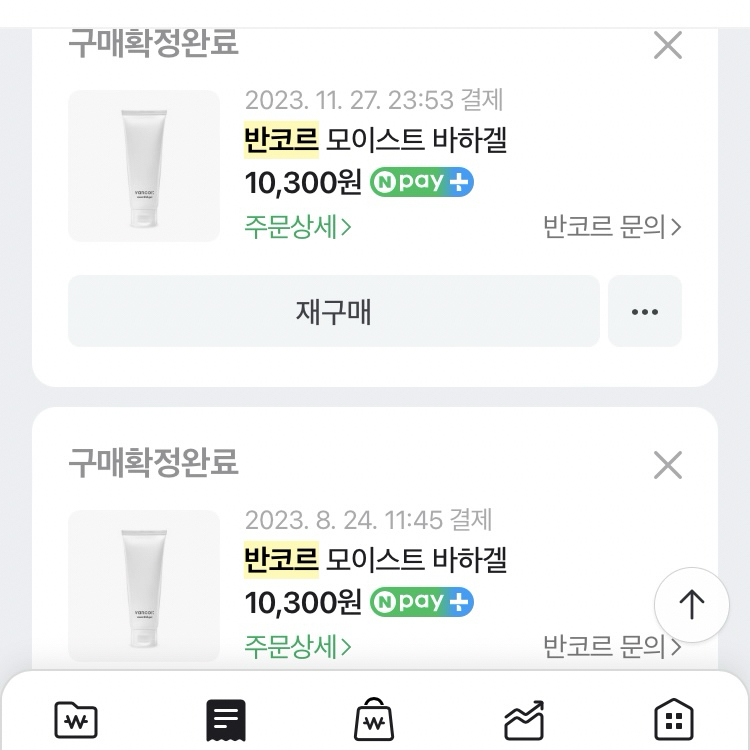Open 반코르 문의 on the August order

(x=612, y=647)
